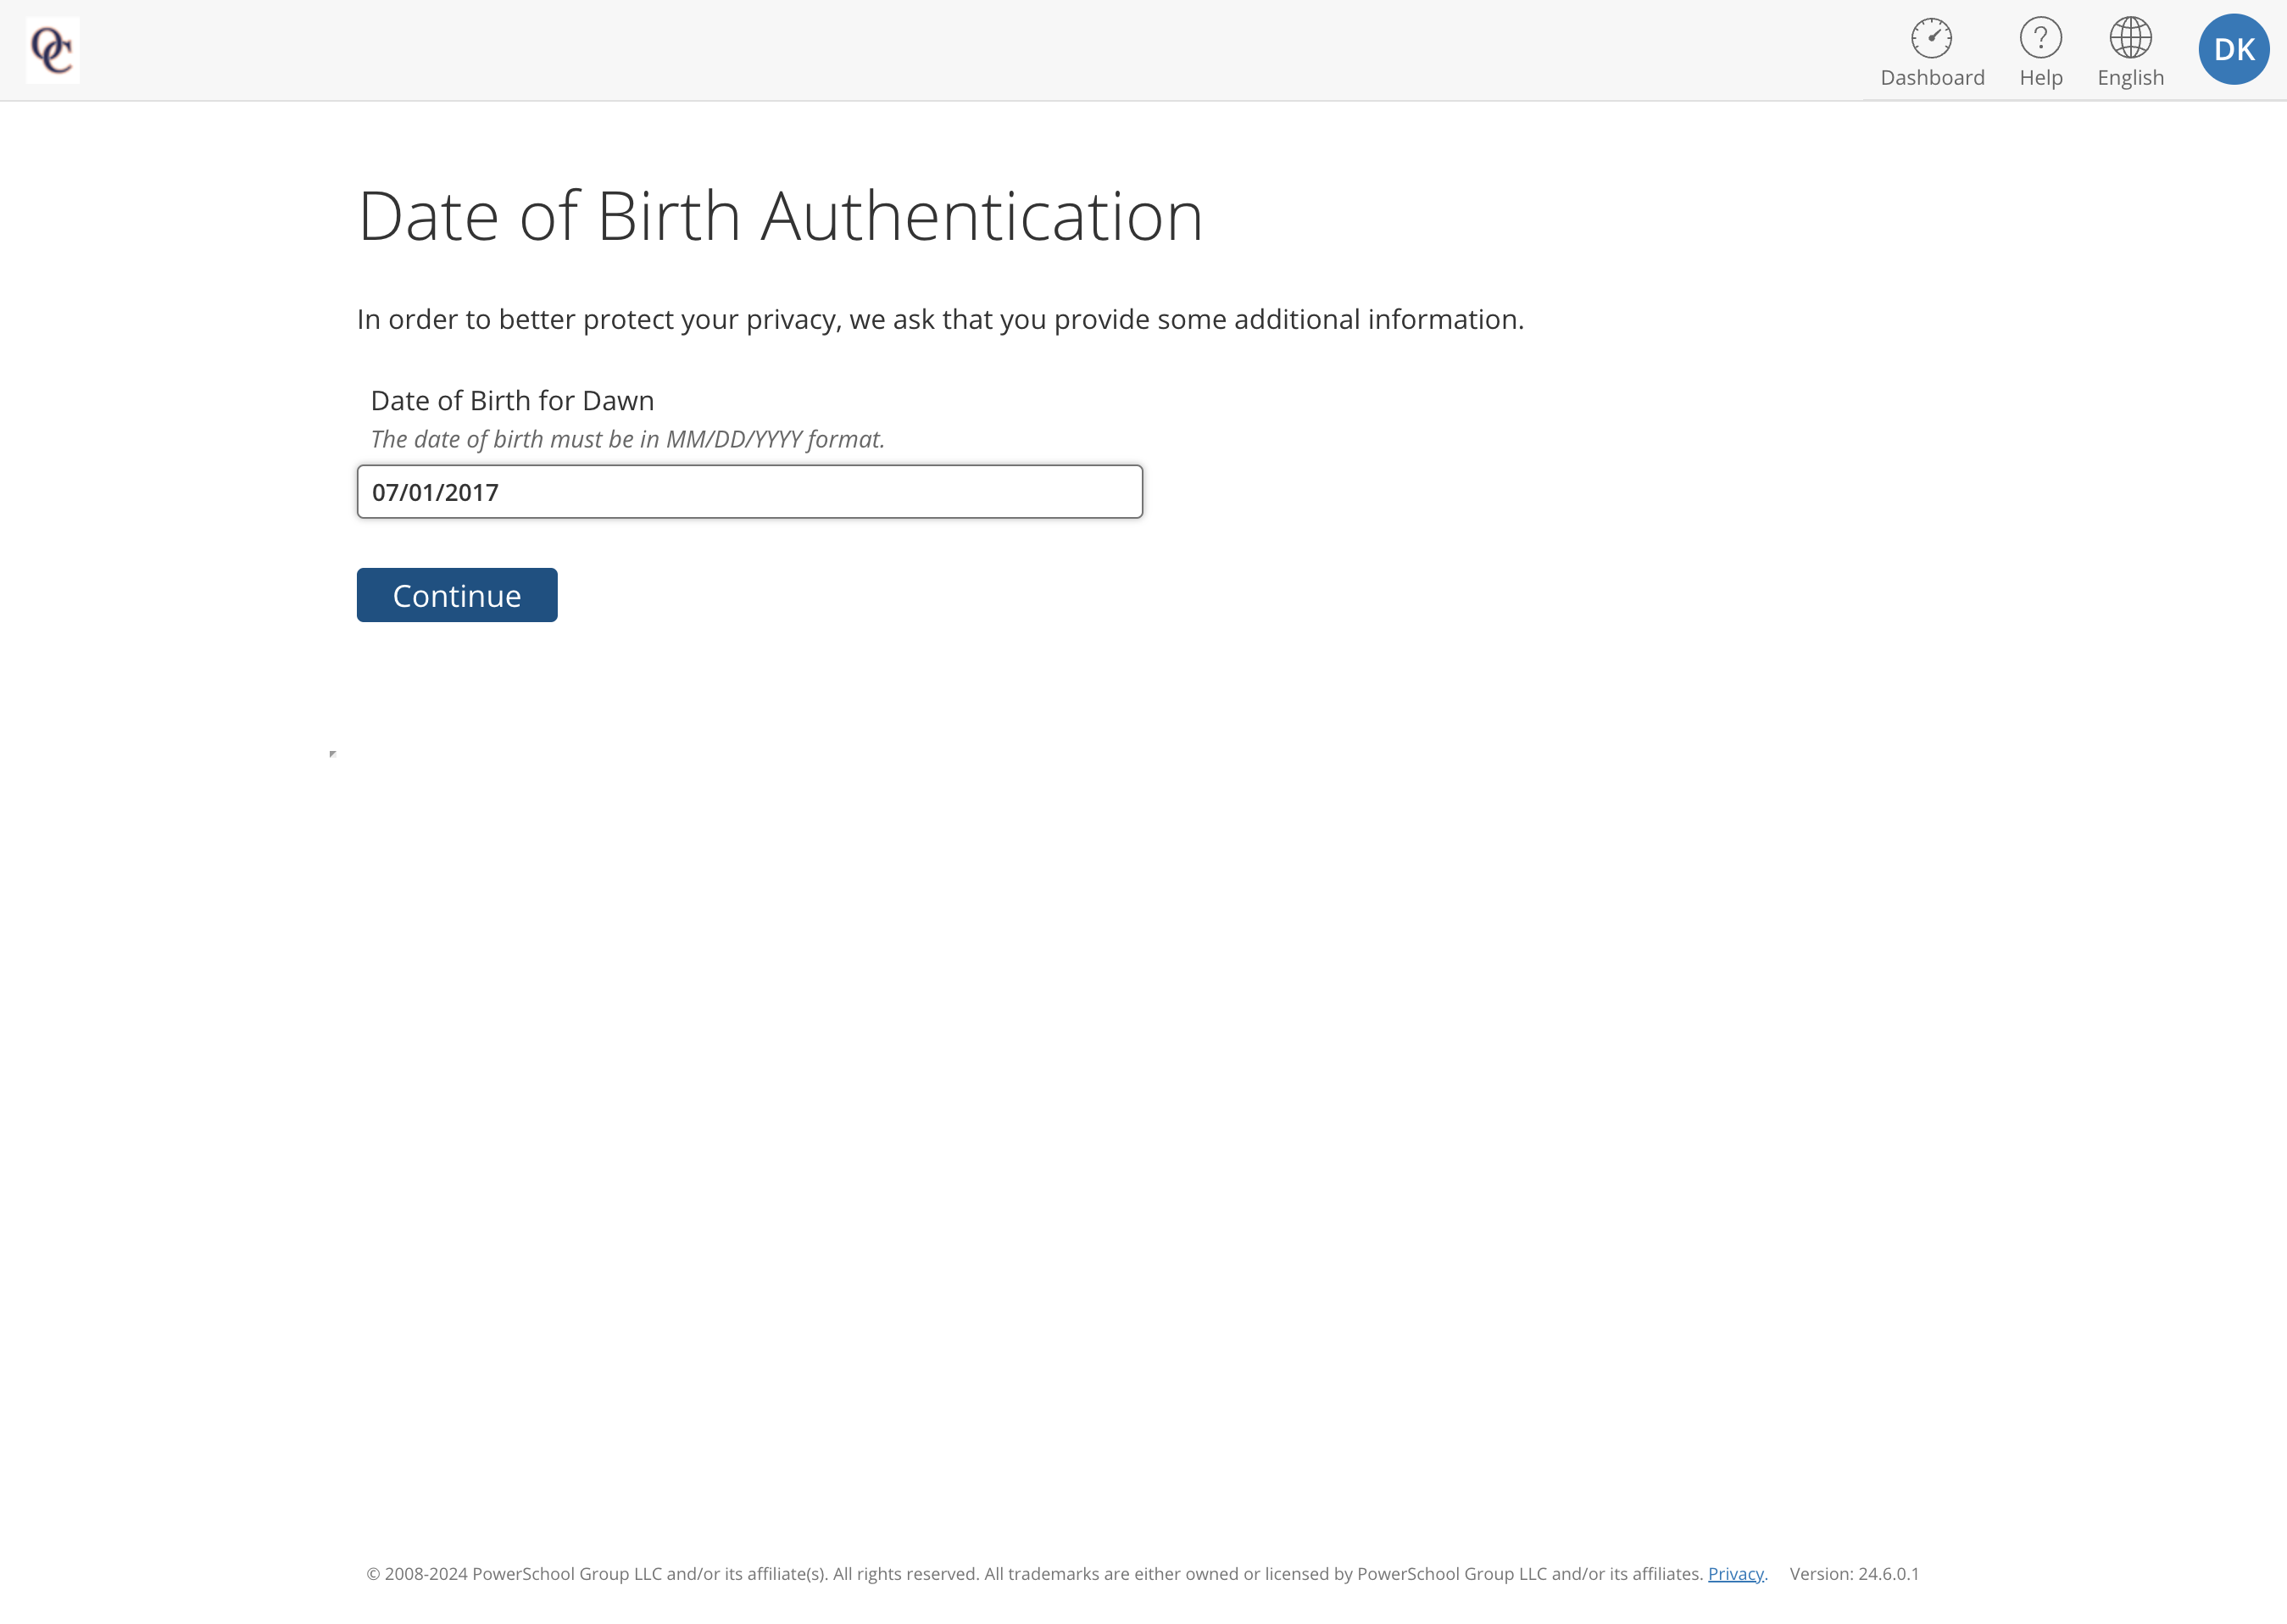Image resolution: width=2287 pixels, height=1624 pixels.
Task: Click the globe language icon
Action: click(x=2130, y=38)
